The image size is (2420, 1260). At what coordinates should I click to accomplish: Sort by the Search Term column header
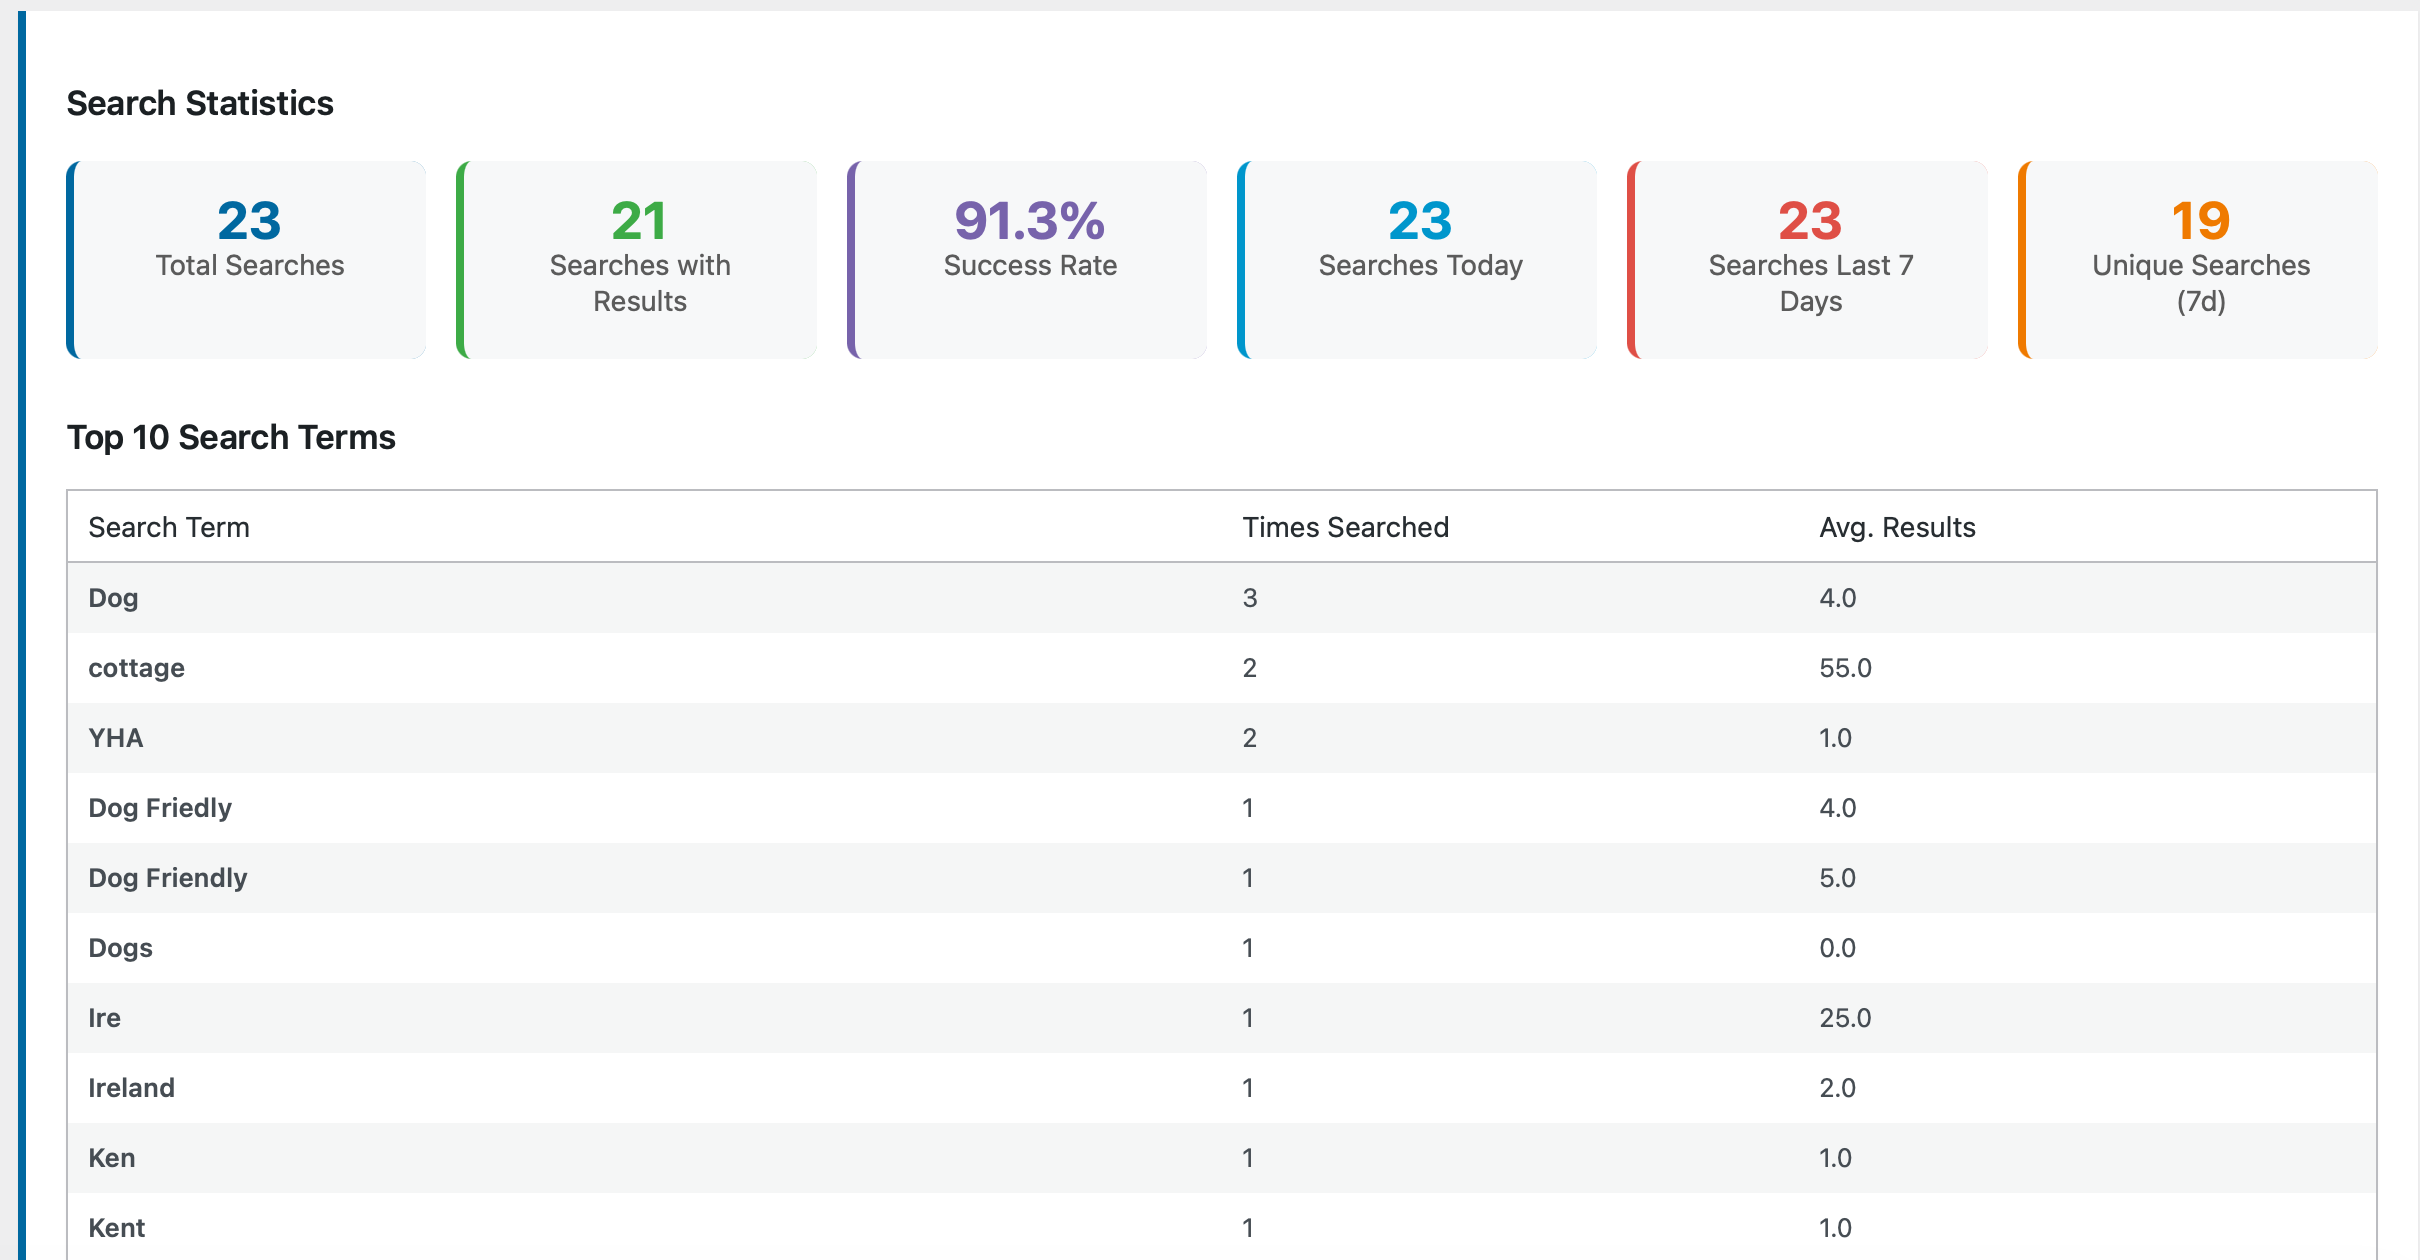[169, 527]
